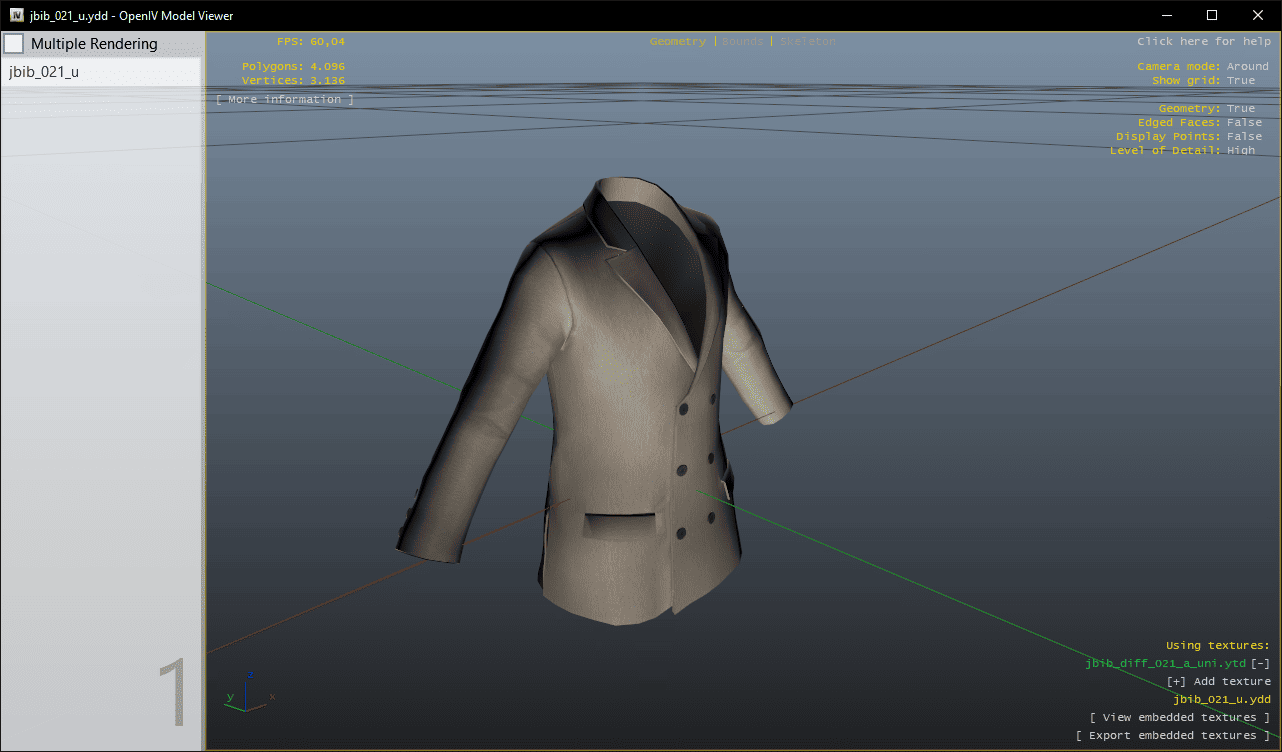The height and width of the screenshot is (752, 1282).
Task: Change Level of Detail High setting
Action: point(1240,151)
